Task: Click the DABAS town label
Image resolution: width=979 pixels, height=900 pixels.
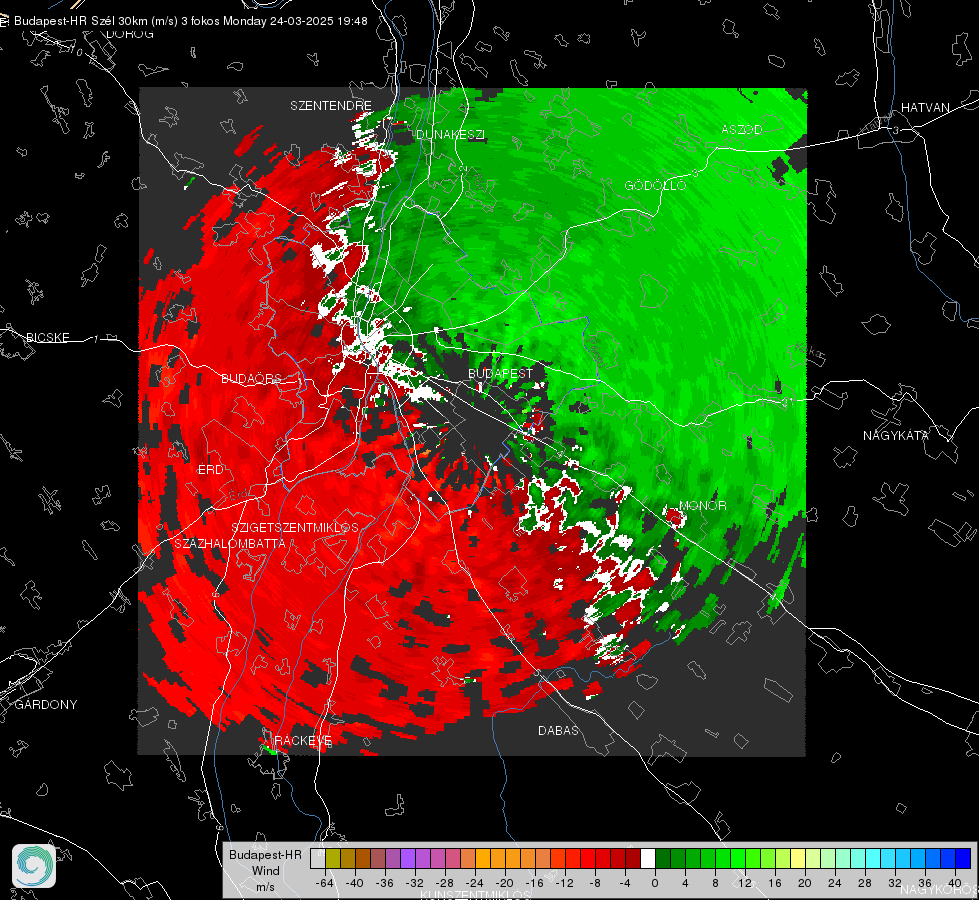Action: tap(558, 730)
